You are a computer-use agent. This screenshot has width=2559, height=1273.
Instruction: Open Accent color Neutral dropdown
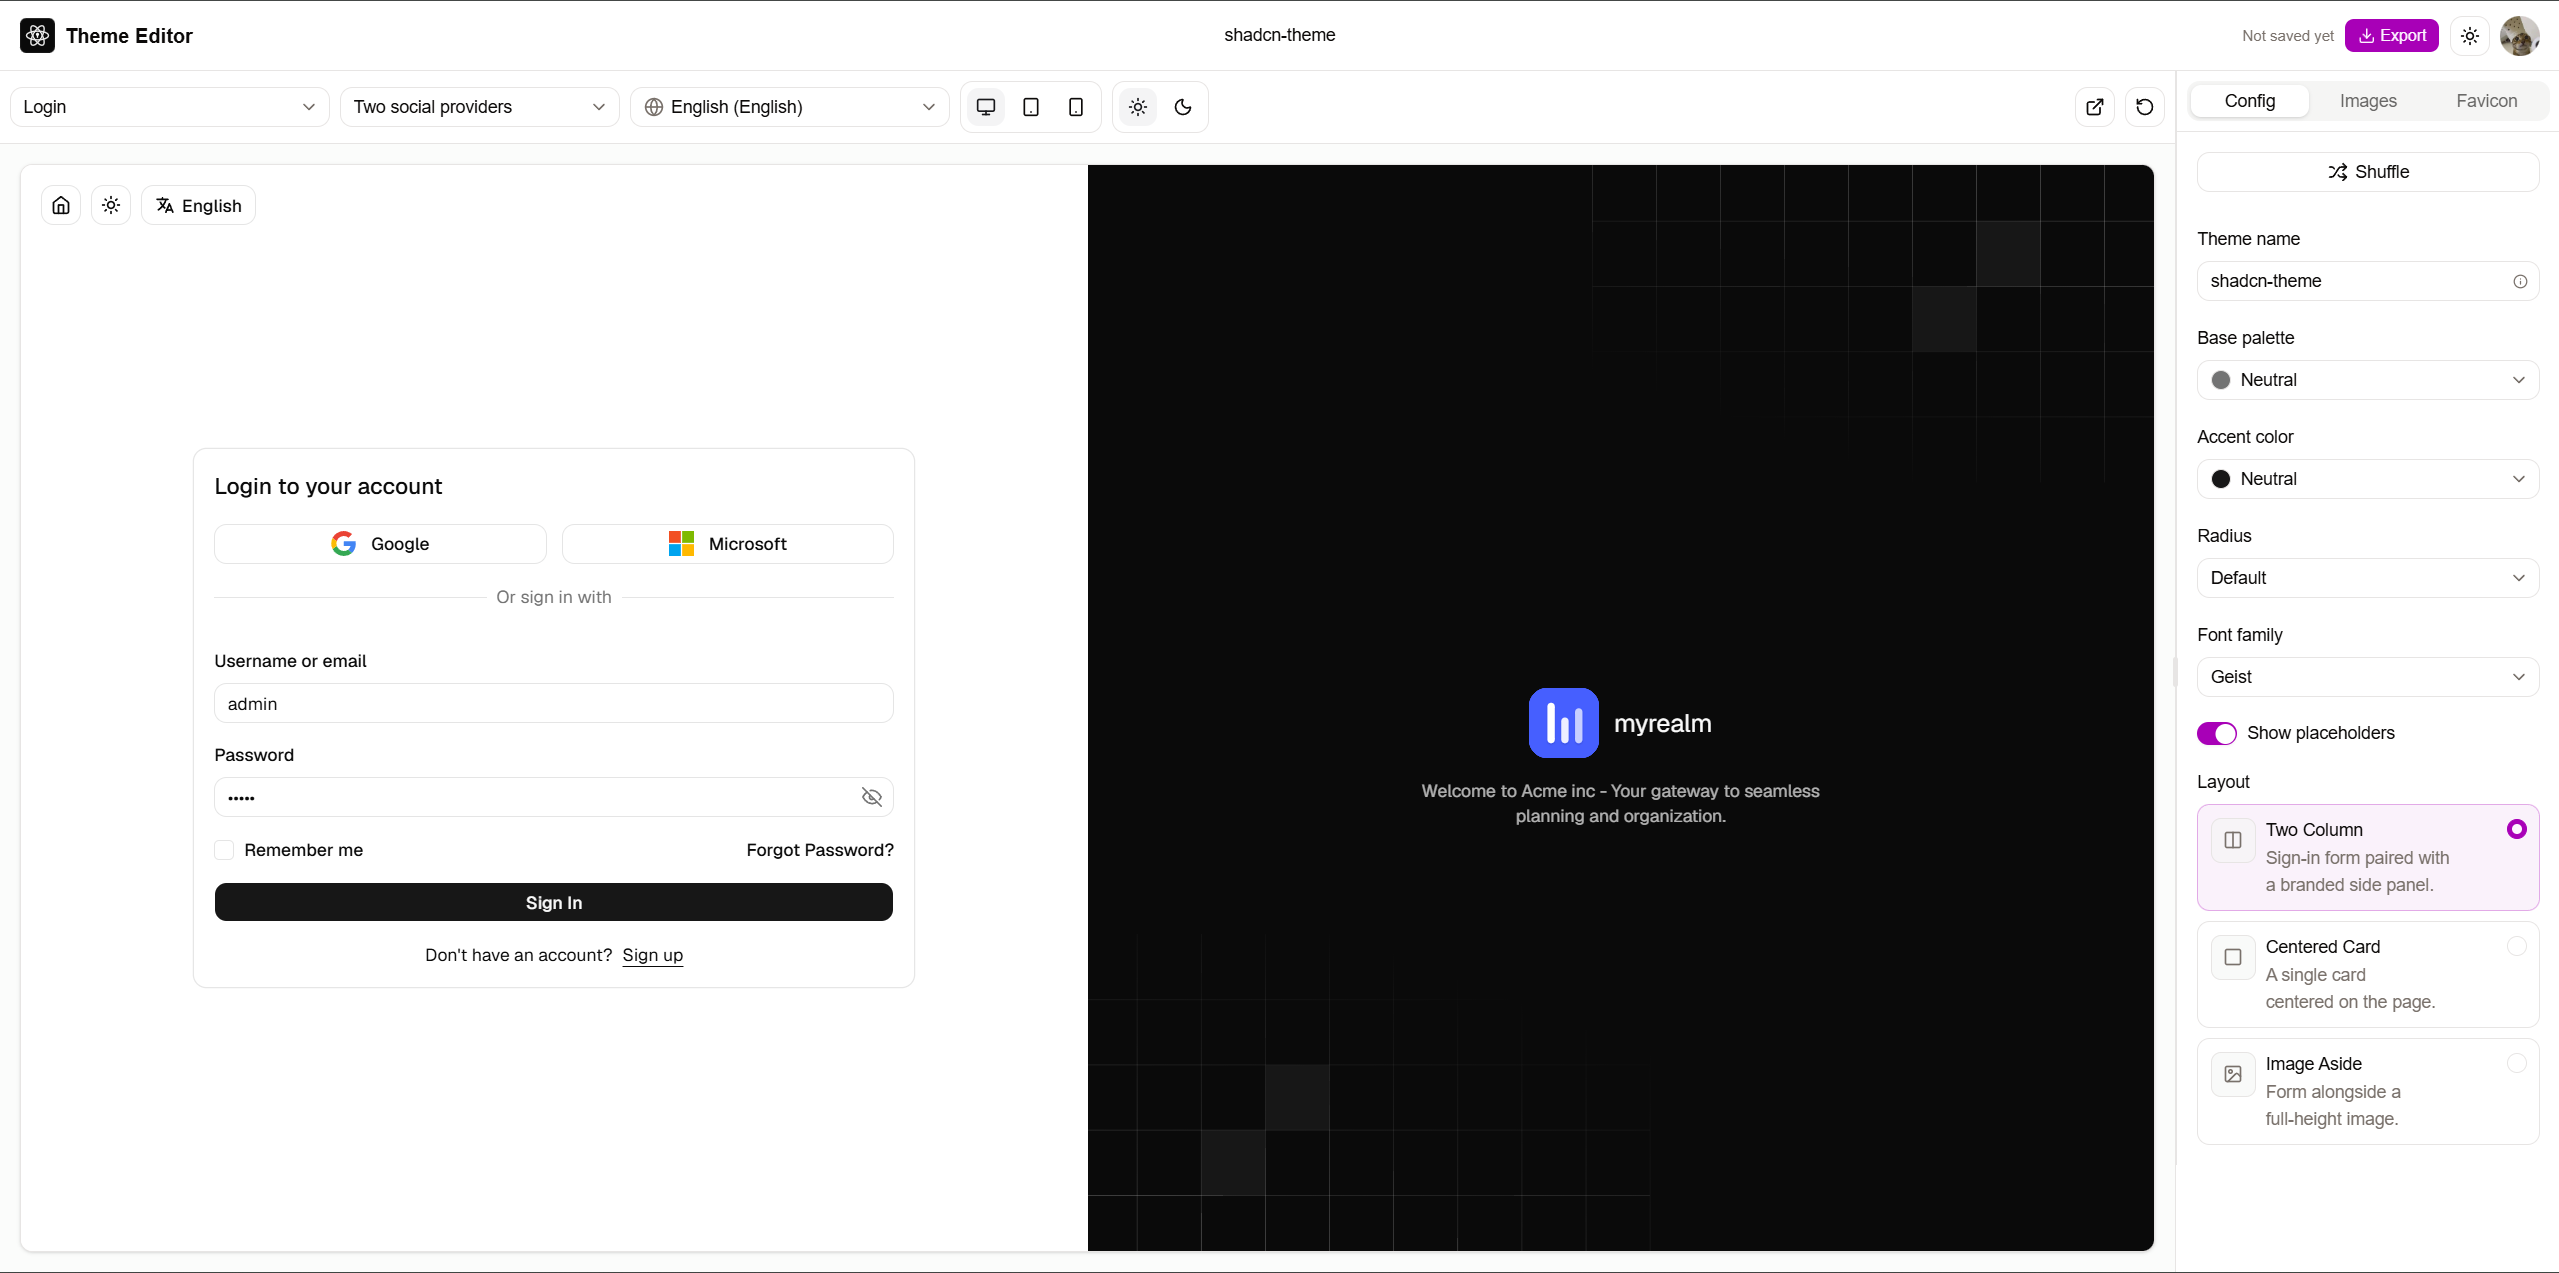(2368, 479)
